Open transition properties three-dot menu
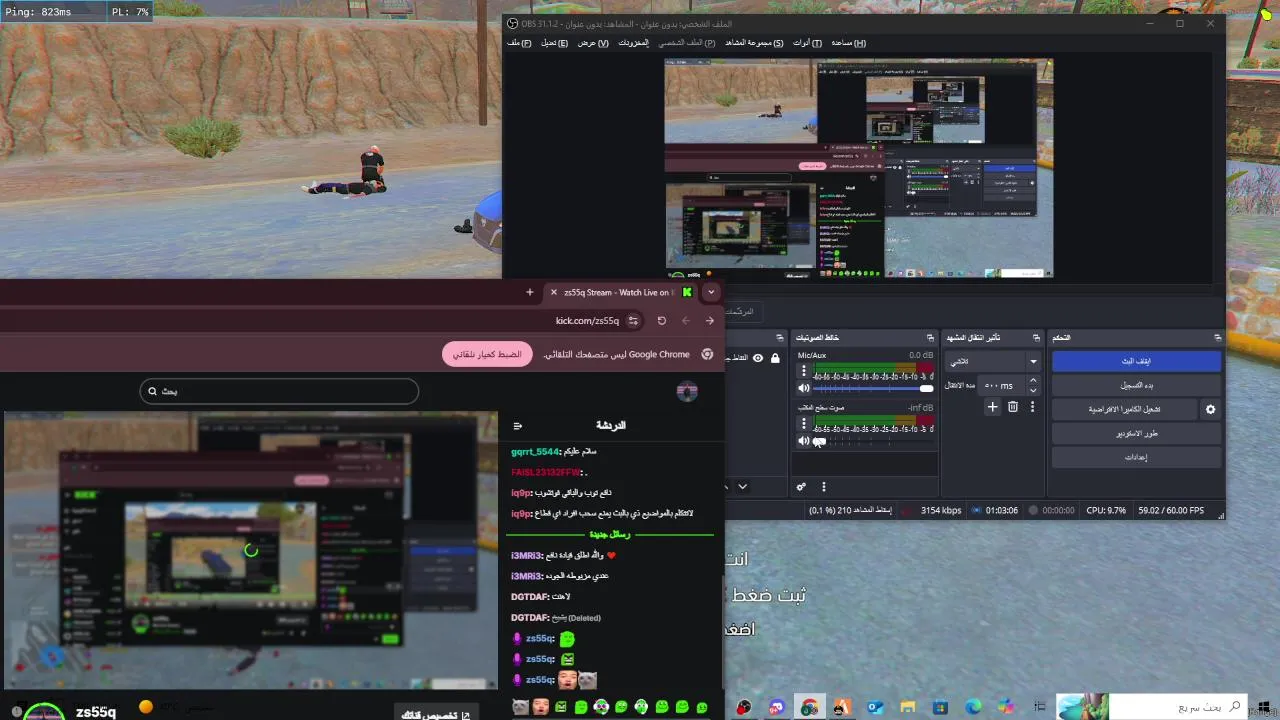This screenshot has height=720, width=1280. coord(1033,407)
